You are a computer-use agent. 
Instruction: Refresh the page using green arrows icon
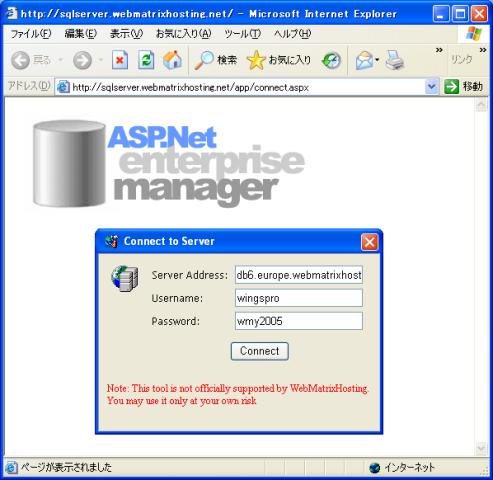tap(146, 60)
